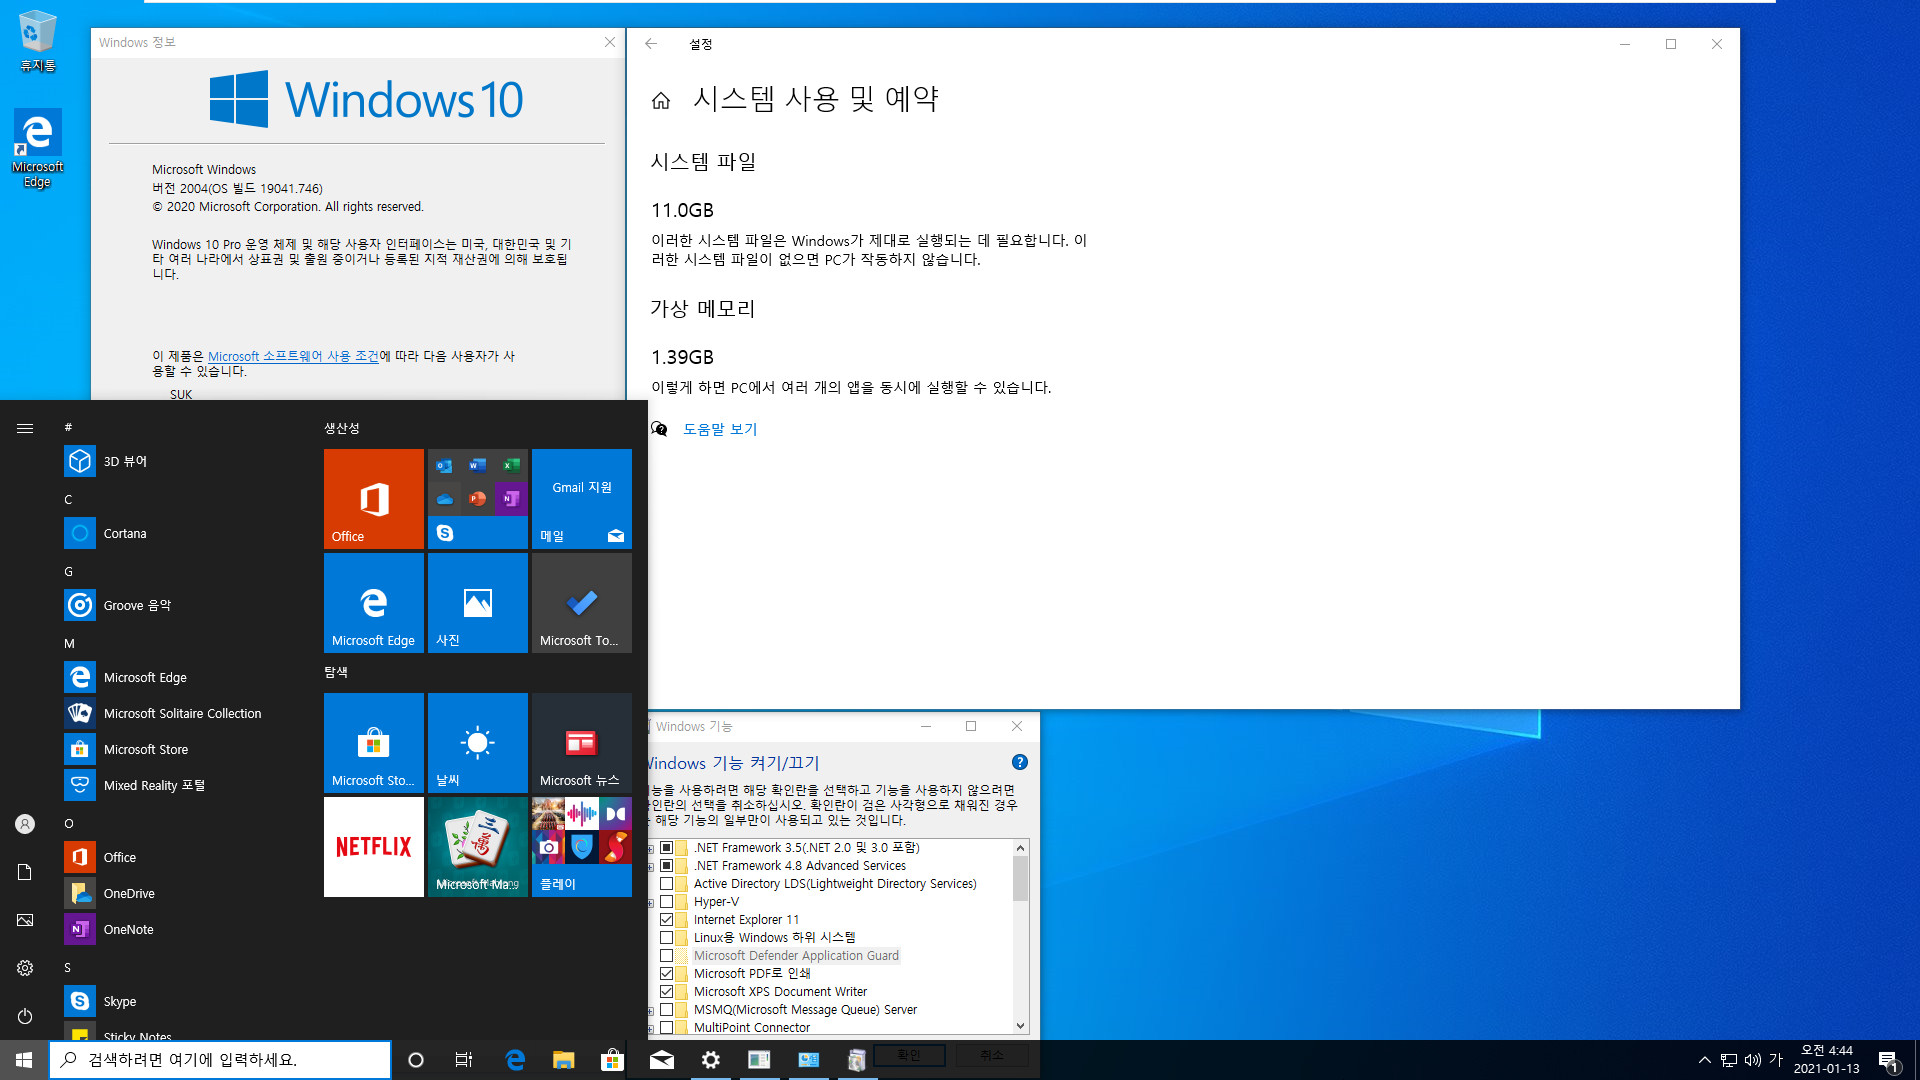Open Microsoft 소프트웨어 사용 조건 link
This screenshot has width=1920, height=1080.
(293, 356)
